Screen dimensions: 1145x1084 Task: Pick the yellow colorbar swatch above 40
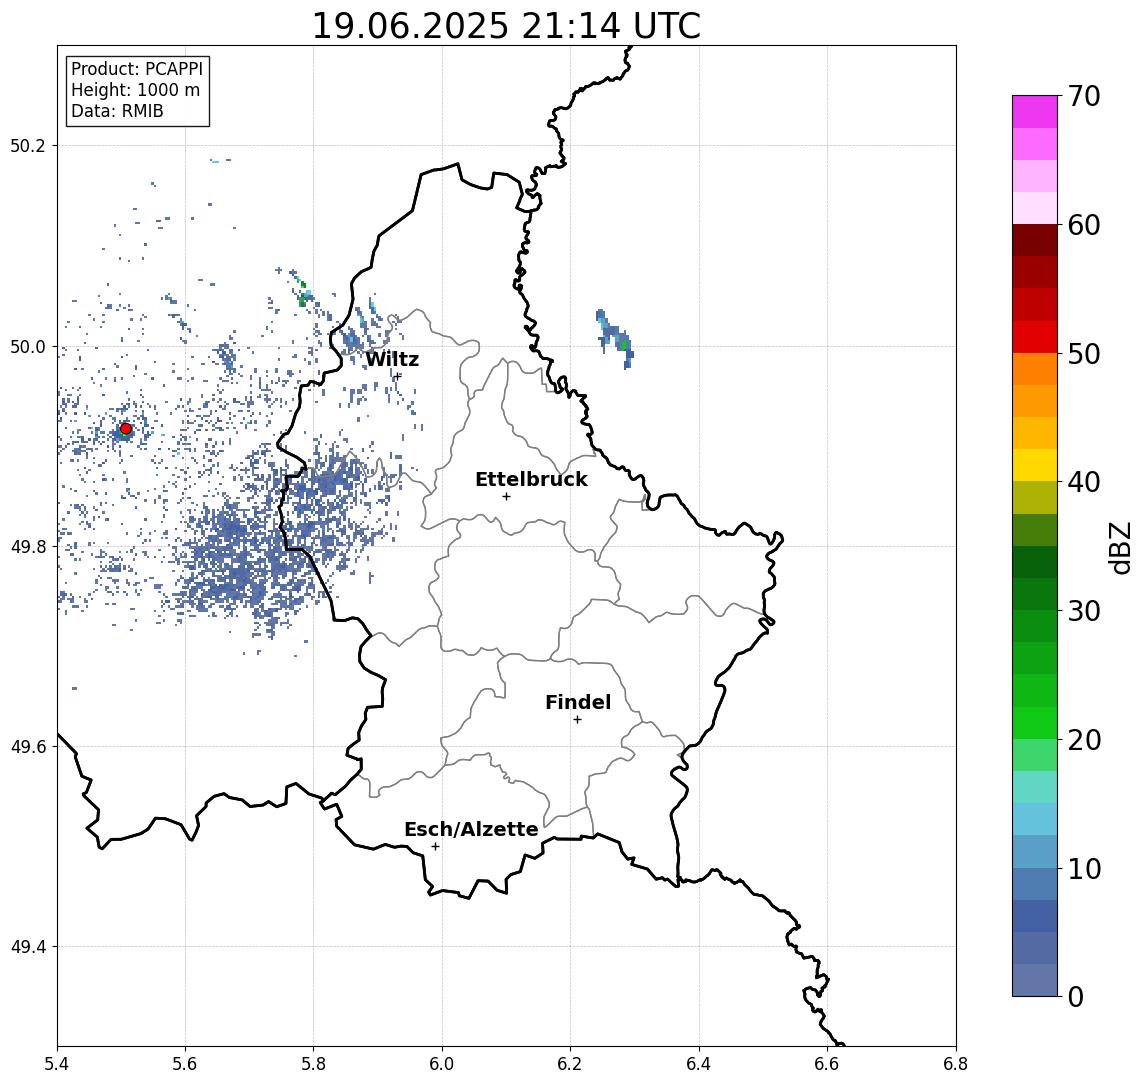1035,465
